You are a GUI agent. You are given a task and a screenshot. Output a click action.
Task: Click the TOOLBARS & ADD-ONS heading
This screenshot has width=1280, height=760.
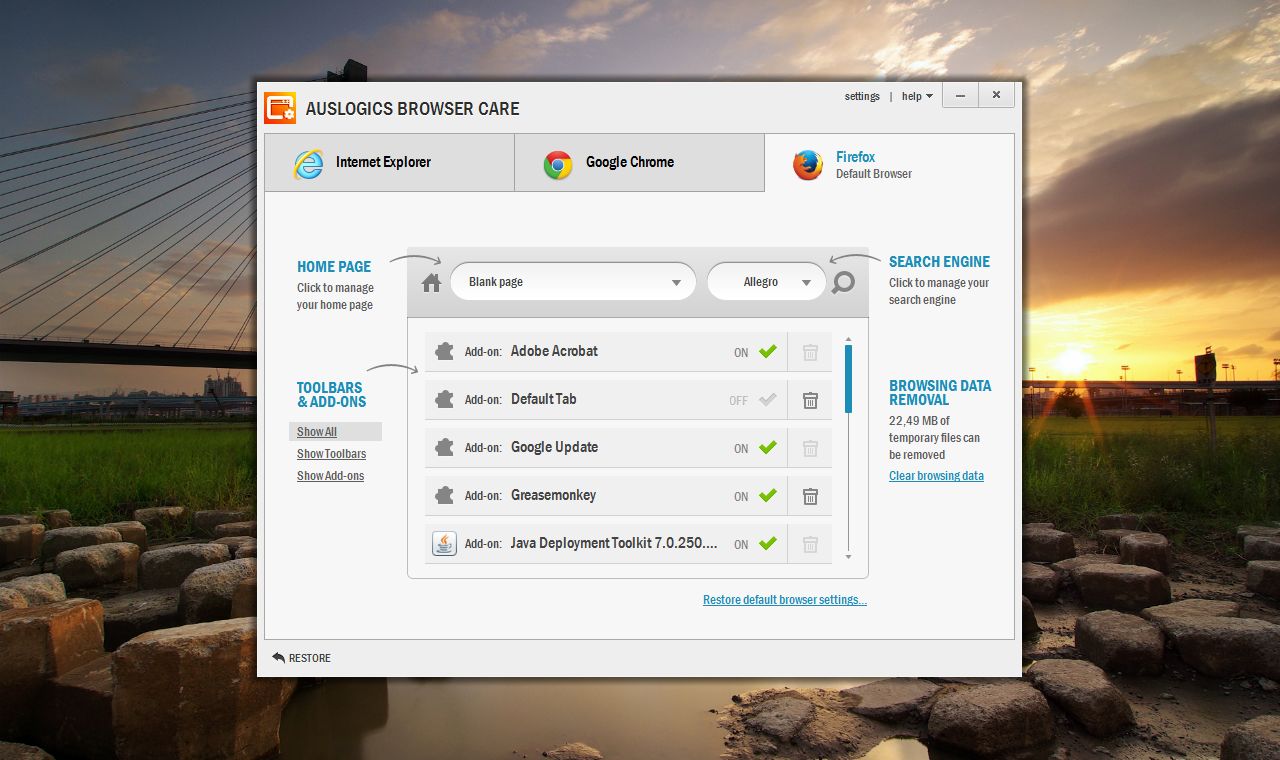click(x=331, y=395)
